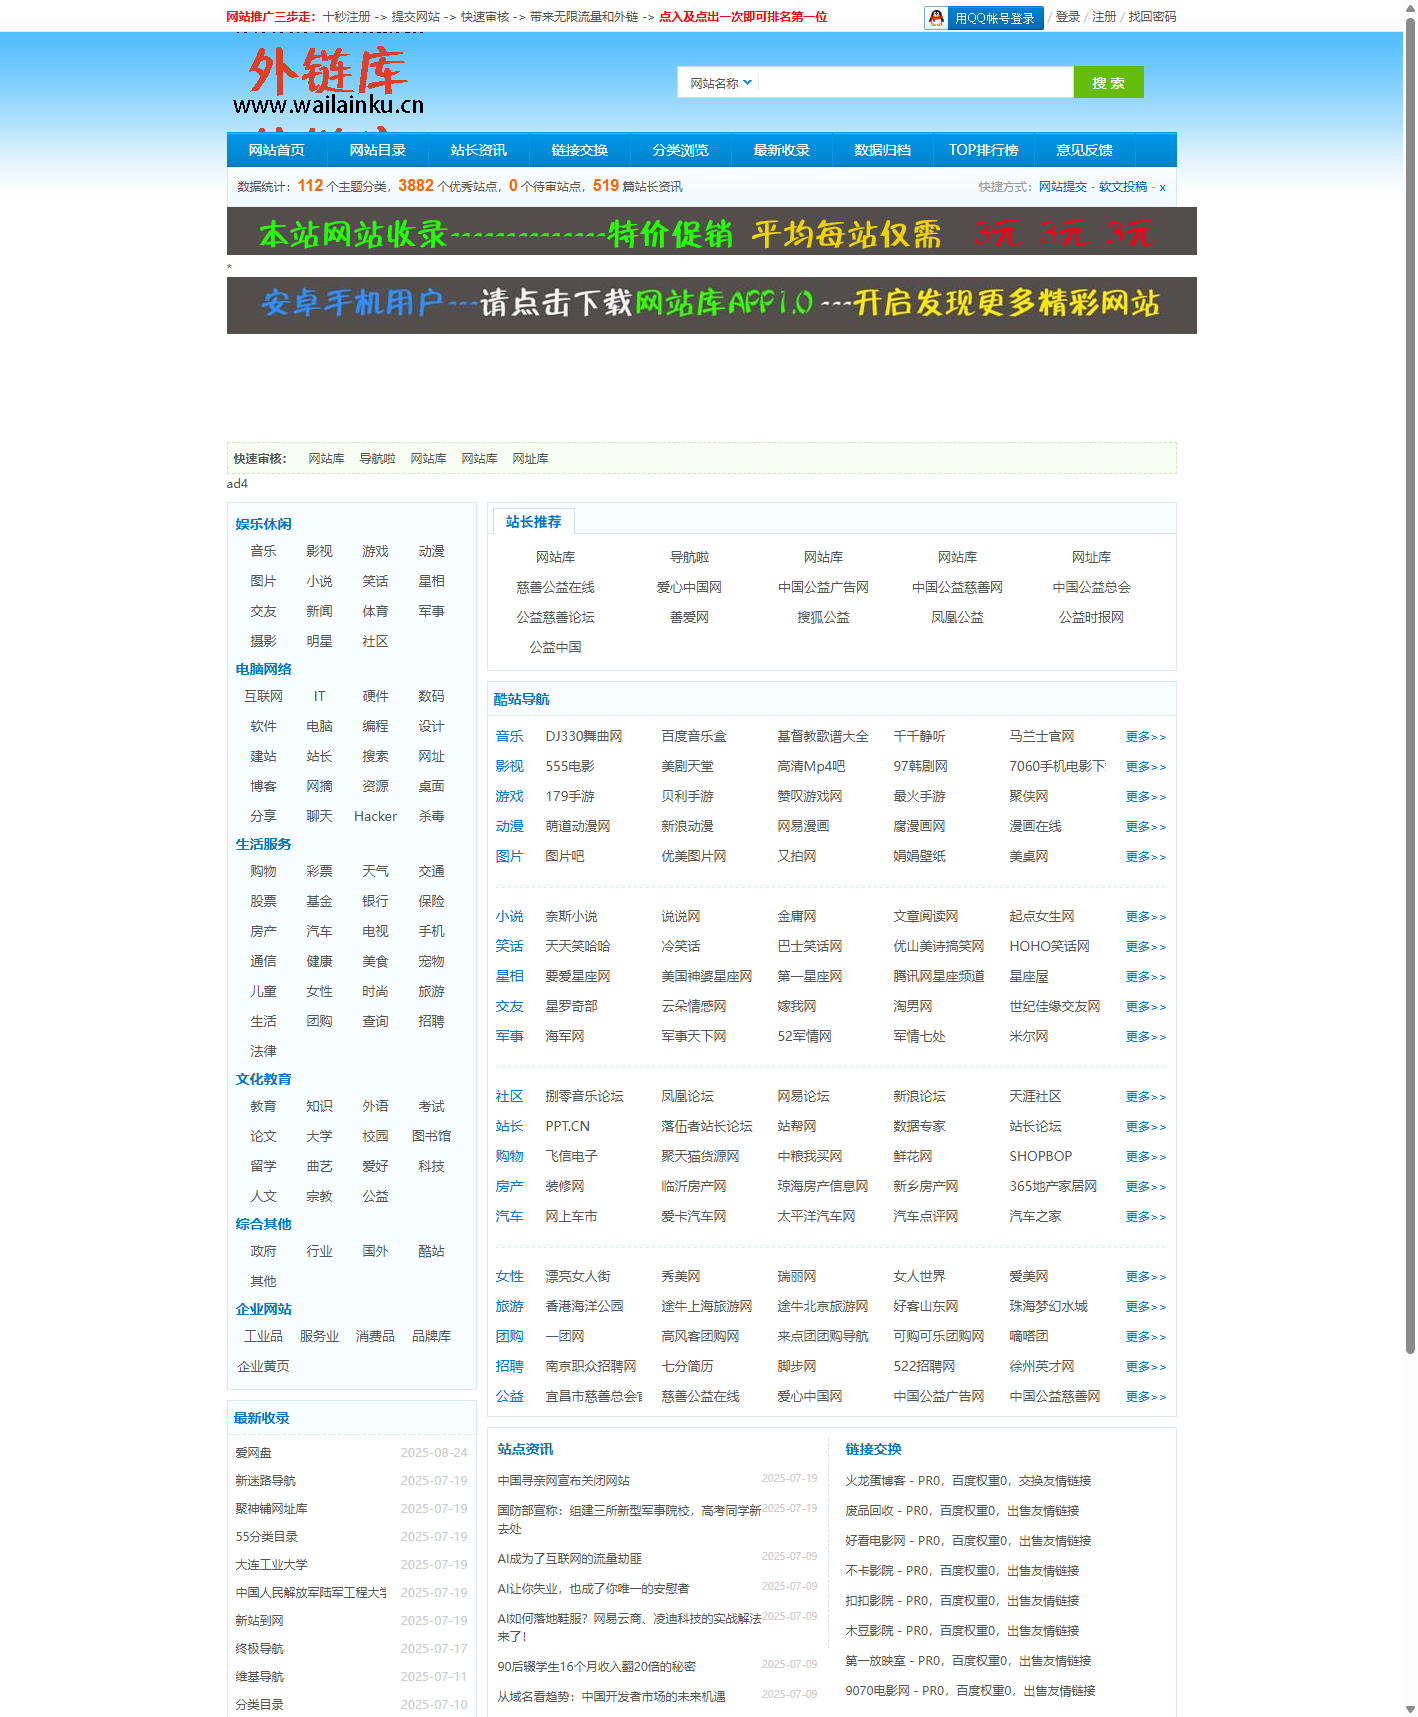
Task: Open the 找回密码 link
Action: pyautogui.click(x=1152, y=17)
